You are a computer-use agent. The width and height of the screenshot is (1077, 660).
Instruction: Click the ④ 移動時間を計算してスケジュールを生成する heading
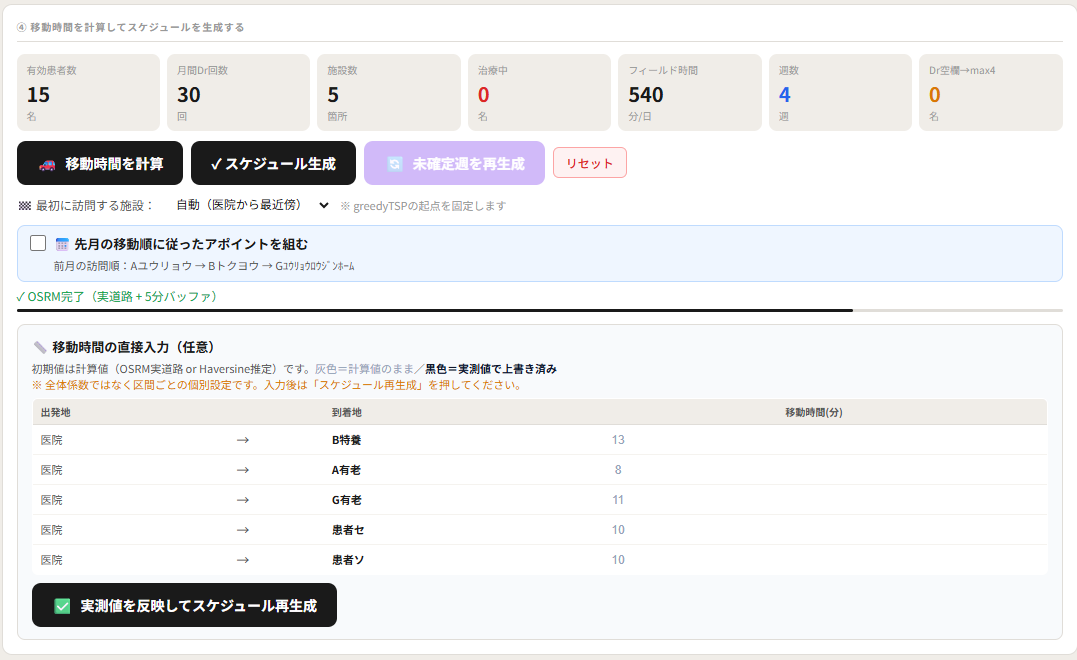(x=131, y=27)
